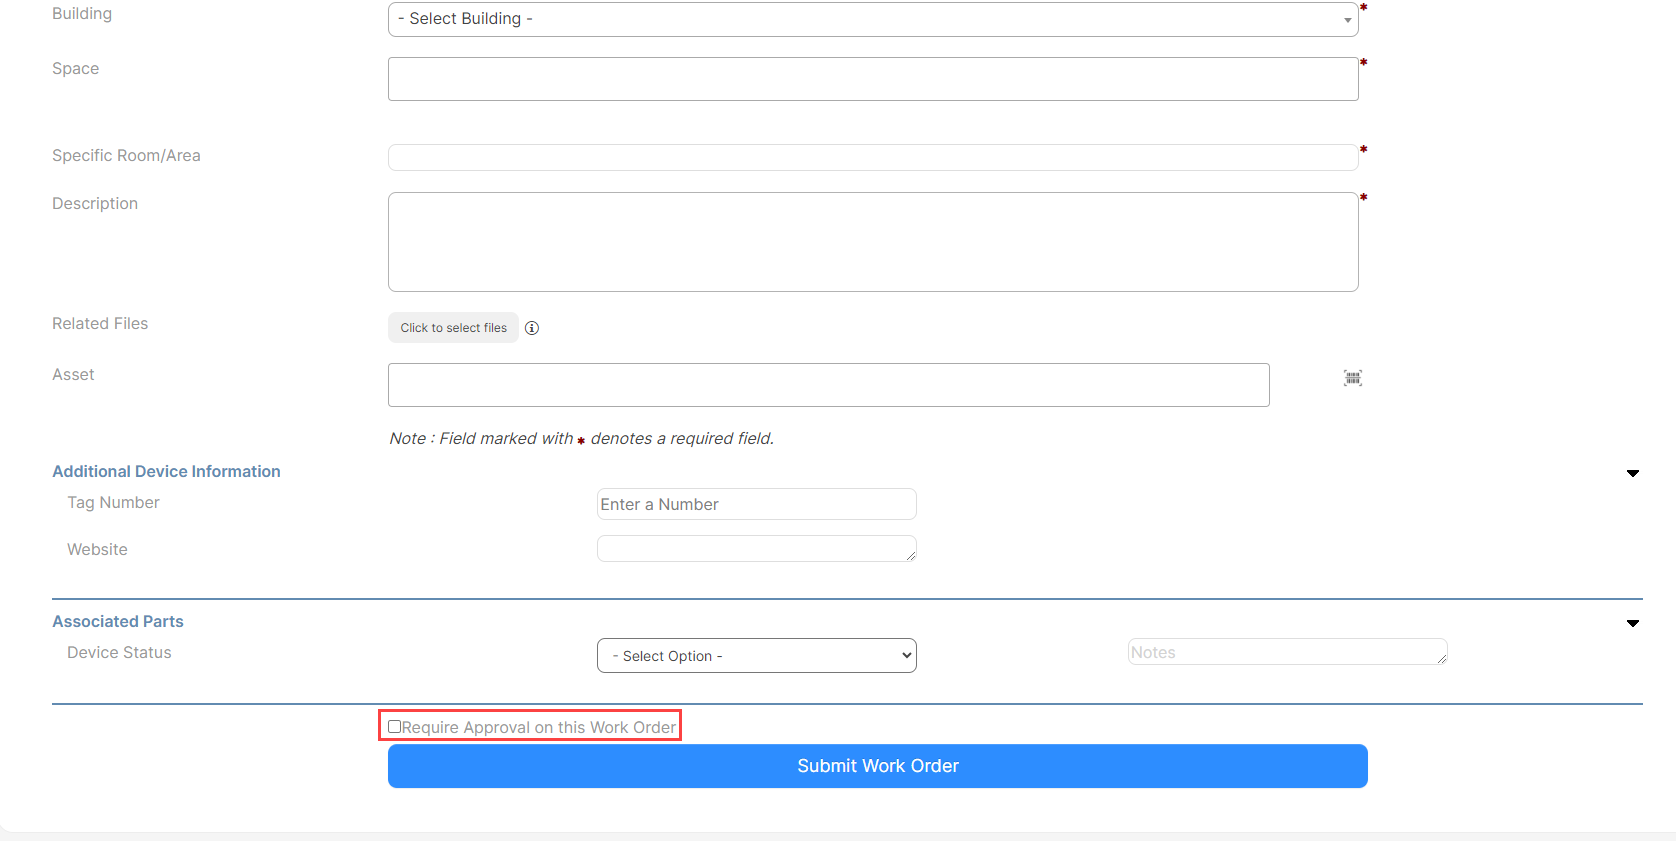Click the required field note text

582,438
